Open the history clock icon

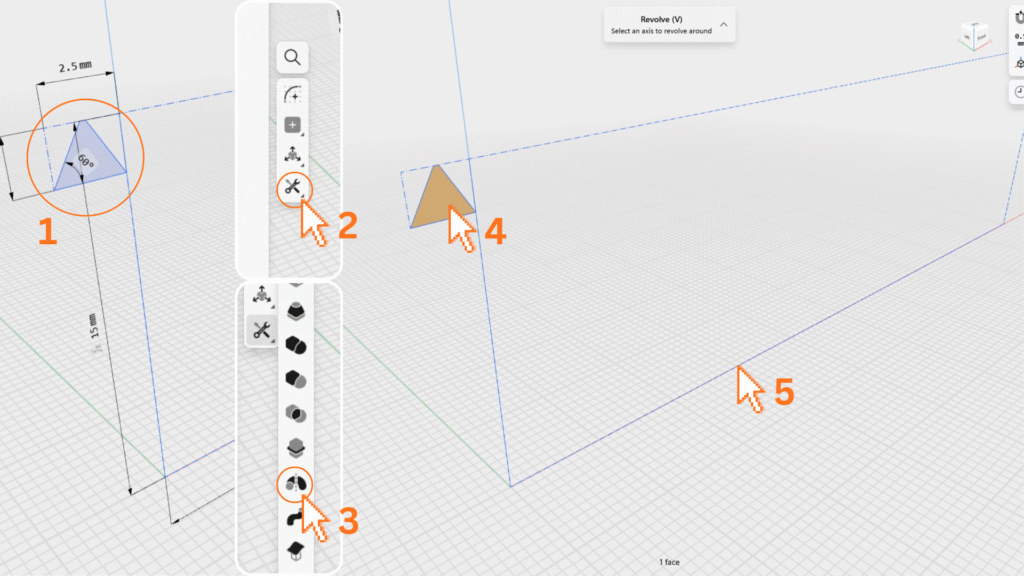[x=1017, y=91]
